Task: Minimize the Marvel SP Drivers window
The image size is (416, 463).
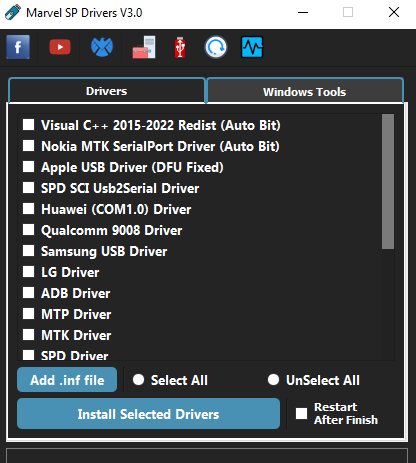Action: coord(303,13)
